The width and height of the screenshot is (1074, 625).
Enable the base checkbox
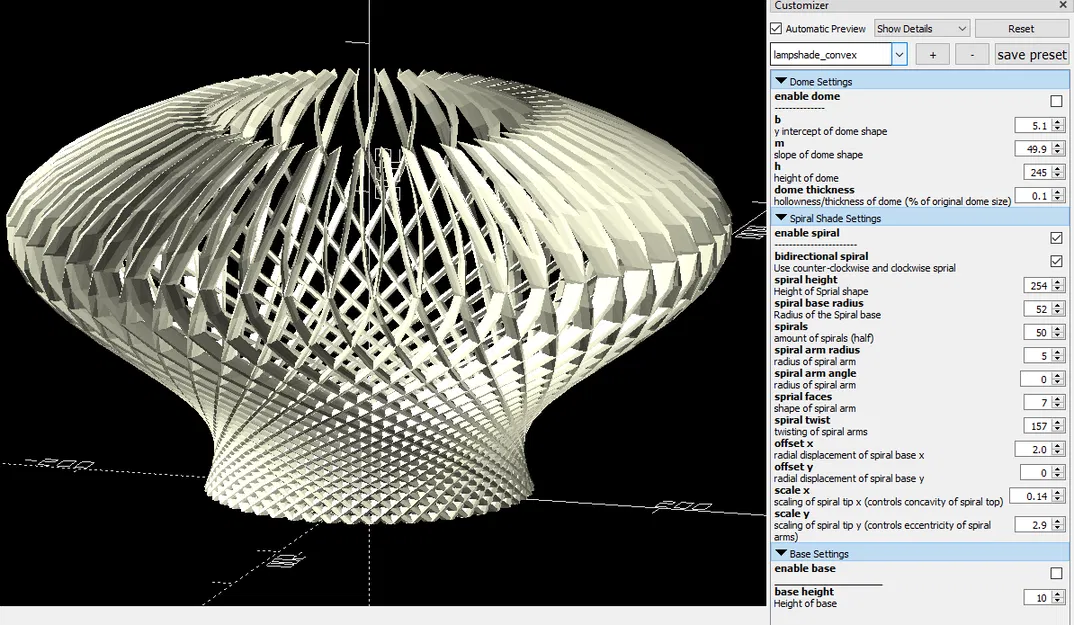[x=1056, y=573]
